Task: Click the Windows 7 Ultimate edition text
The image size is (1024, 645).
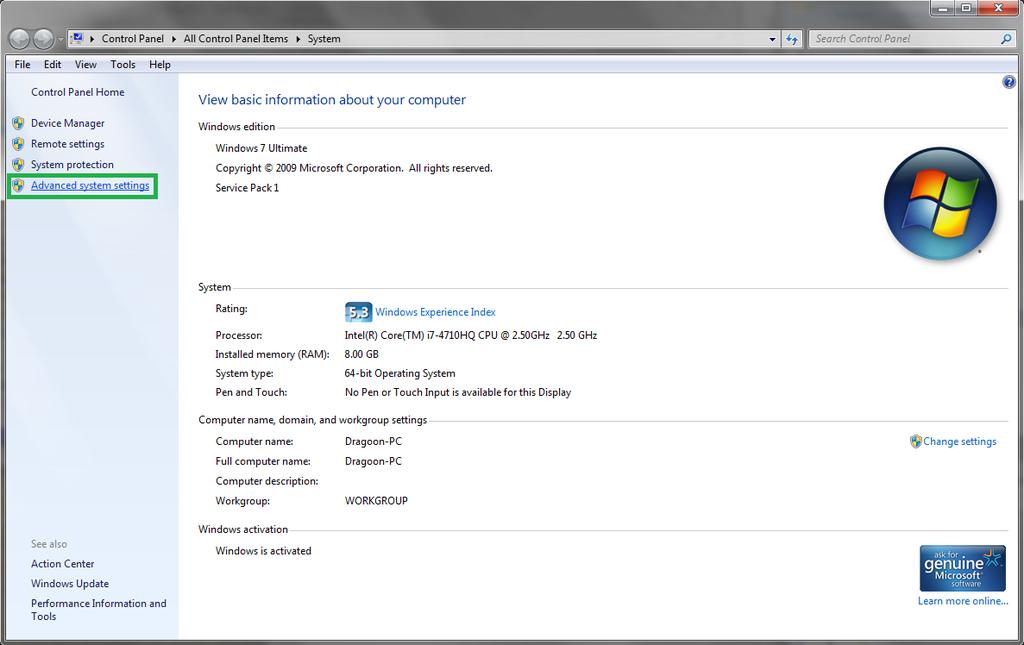Action: pyautogui.click(x=261, y=148)
